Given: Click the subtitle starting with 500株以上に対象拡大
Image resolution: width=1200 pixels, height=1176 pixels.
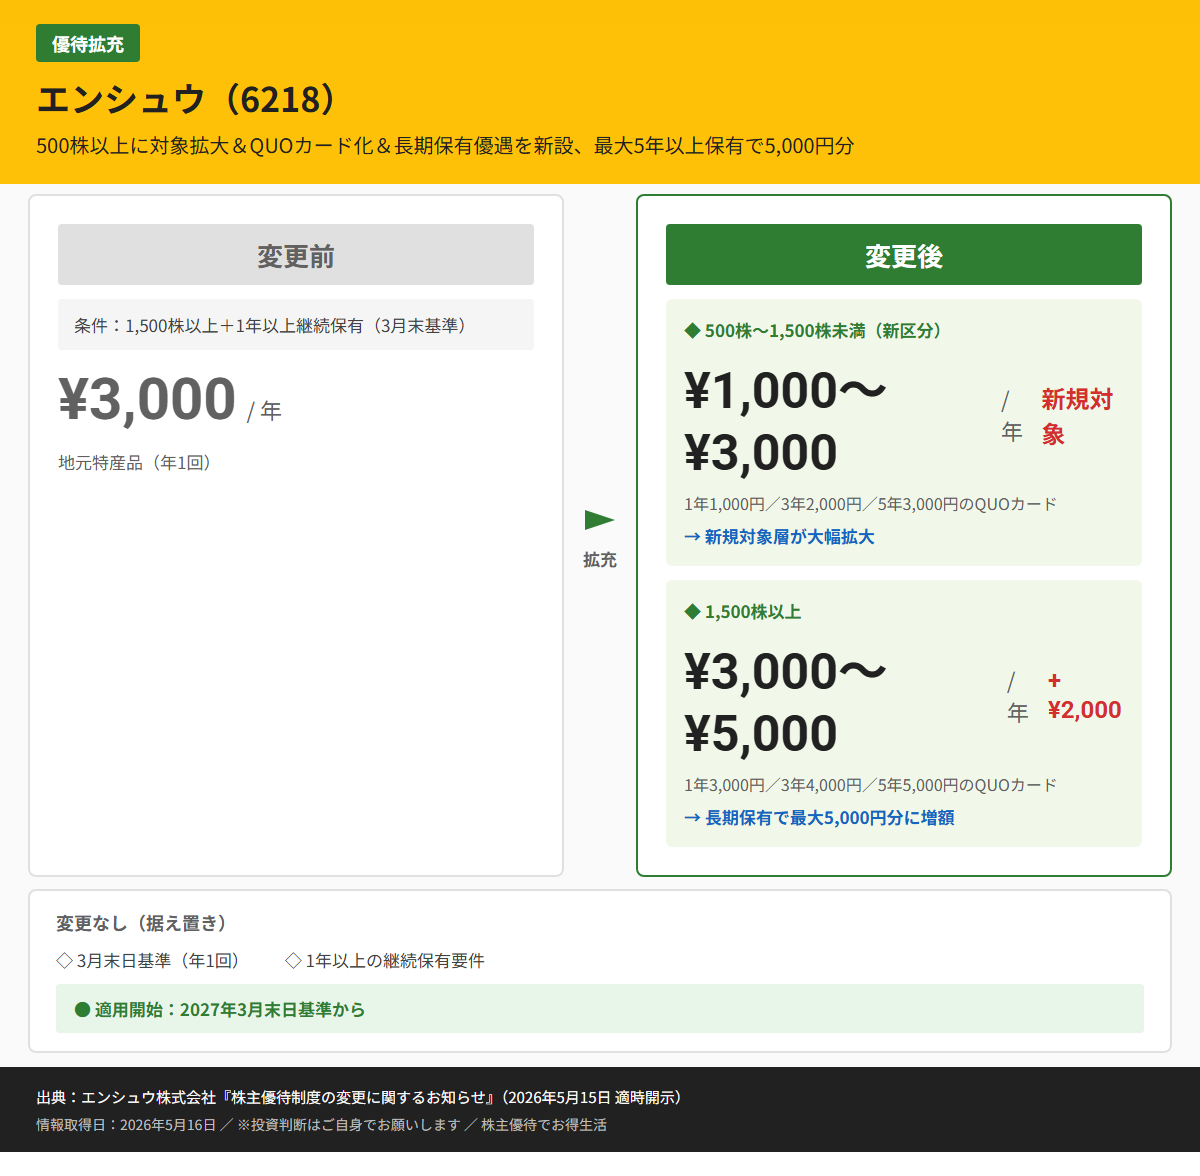Looking at the screenshot, I should point(445,146).
